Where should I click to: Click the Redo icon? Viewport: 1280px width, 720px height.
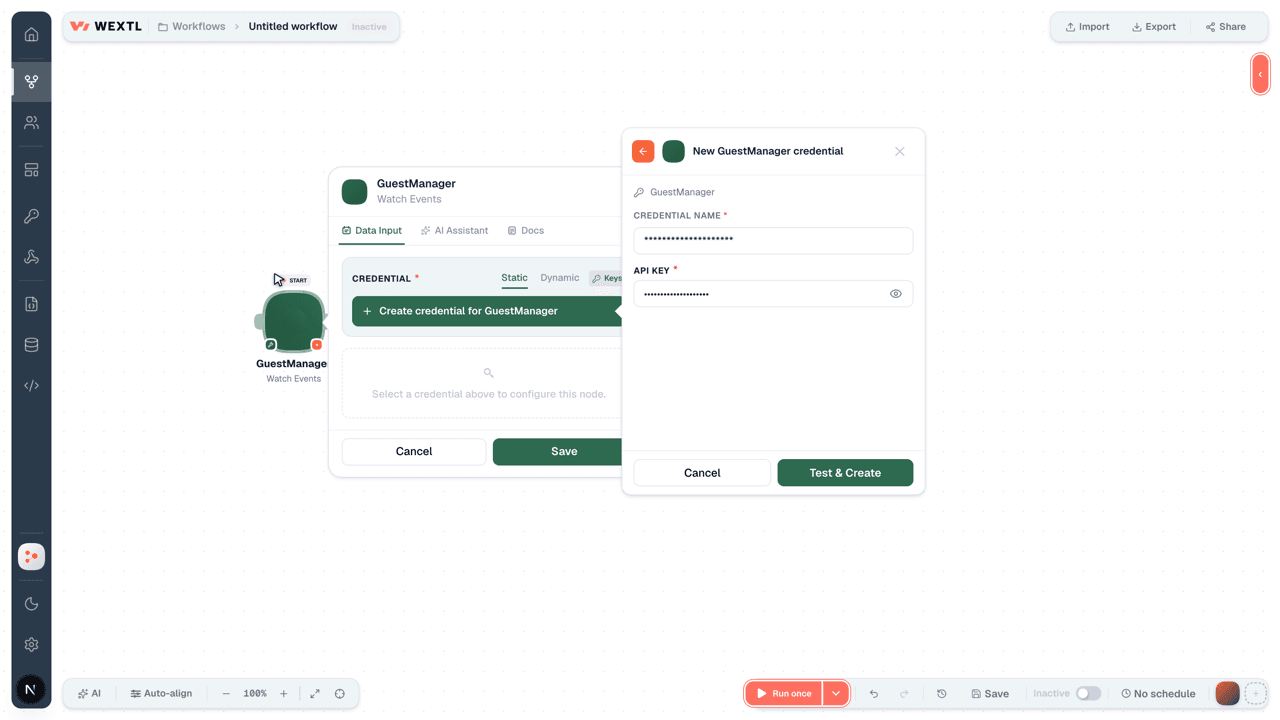(x=904, y=693)
